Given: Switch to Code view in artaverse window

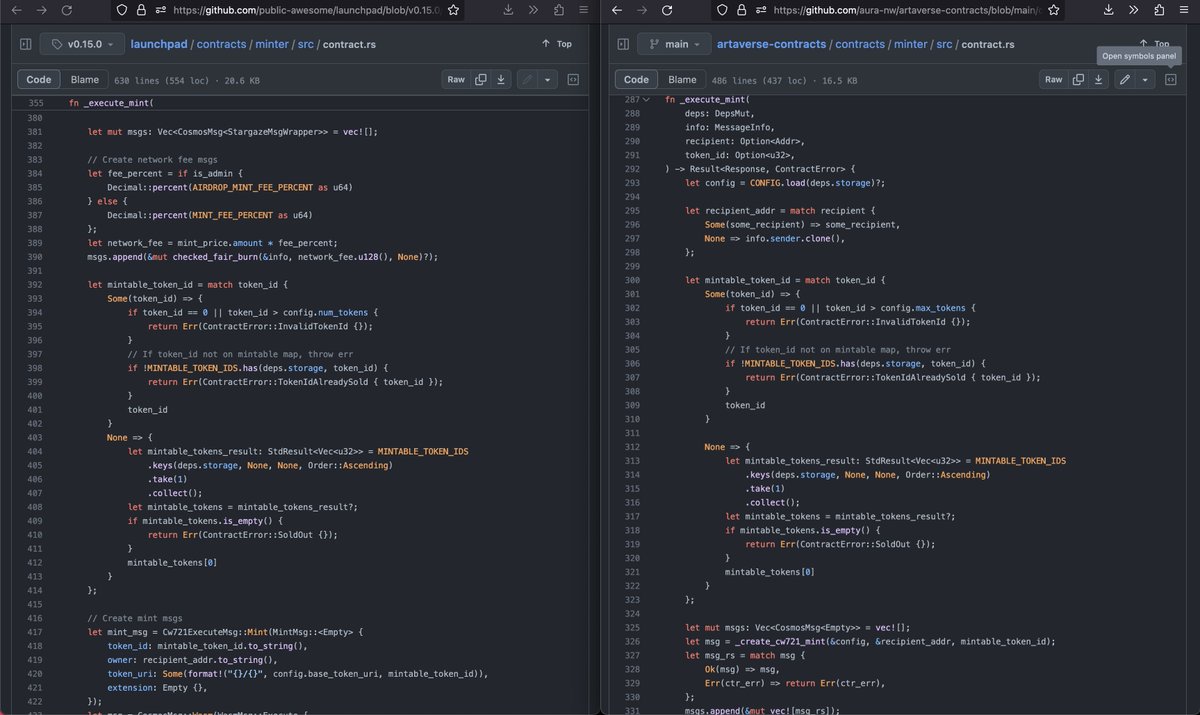Looking at the screenshot, I should [637, 79].
